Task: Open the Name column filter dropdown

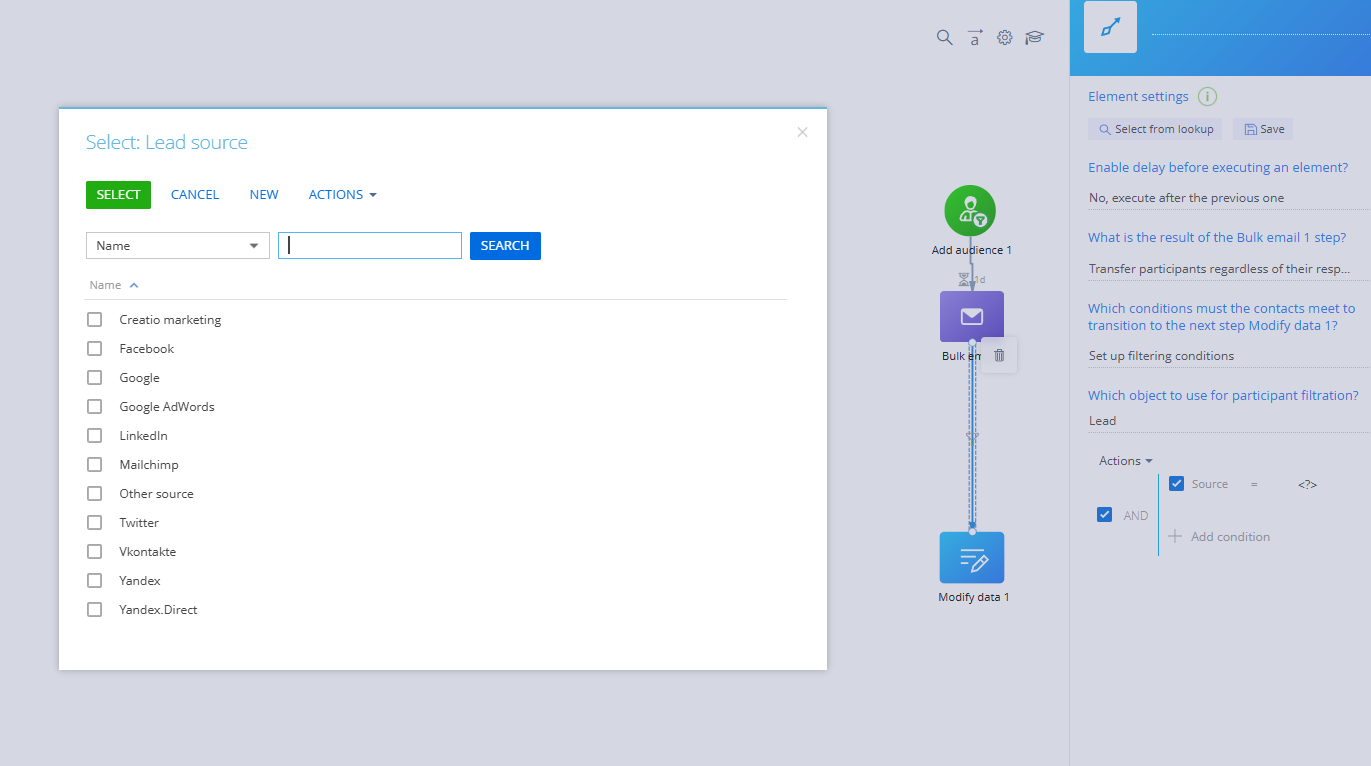Action: 178,246
